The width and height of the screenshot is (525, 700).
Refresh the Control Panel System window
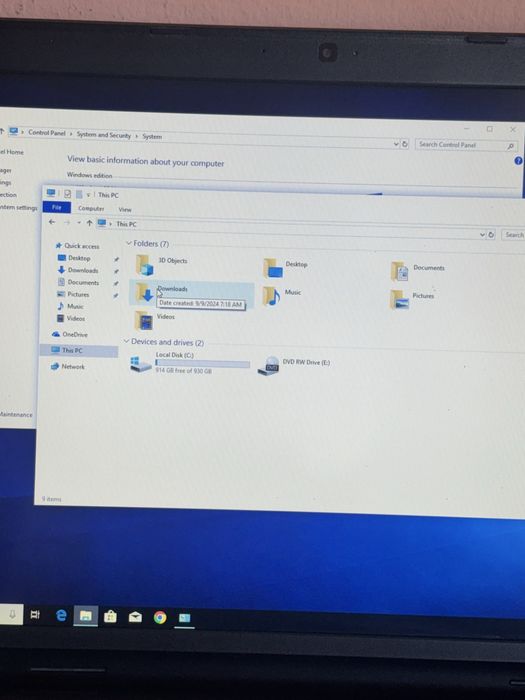click(x=405, y=144)
